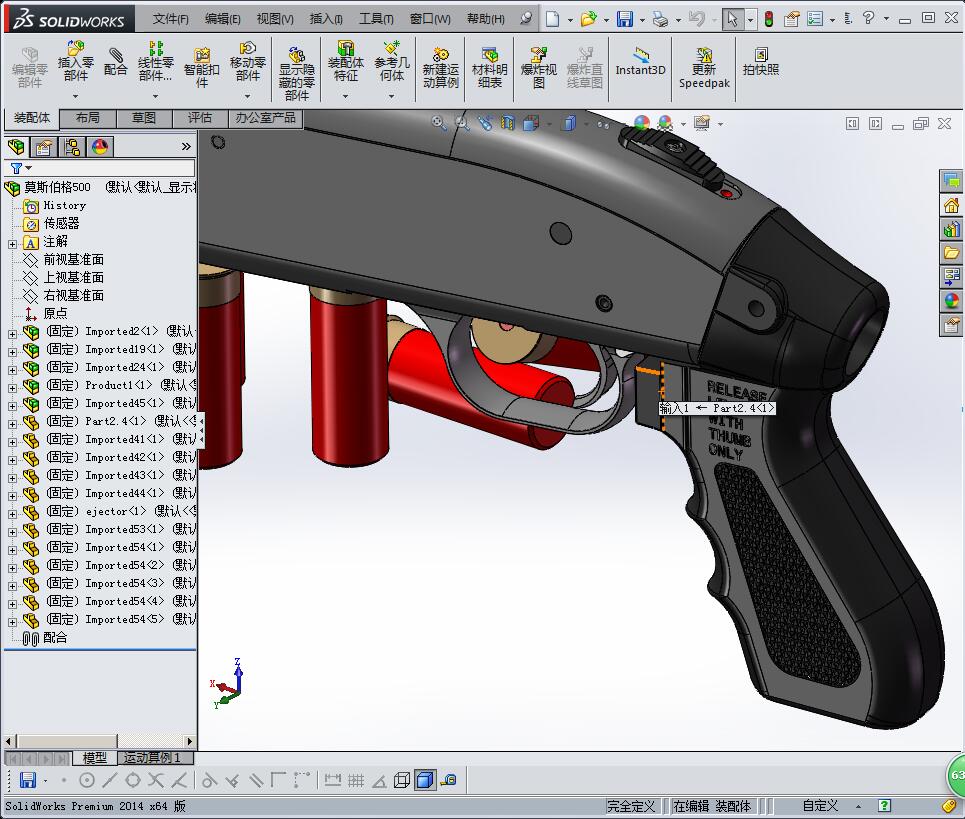Click the SolidWorks Resources home icon
This screenshot has width=965, height=819.
(951, 205)
